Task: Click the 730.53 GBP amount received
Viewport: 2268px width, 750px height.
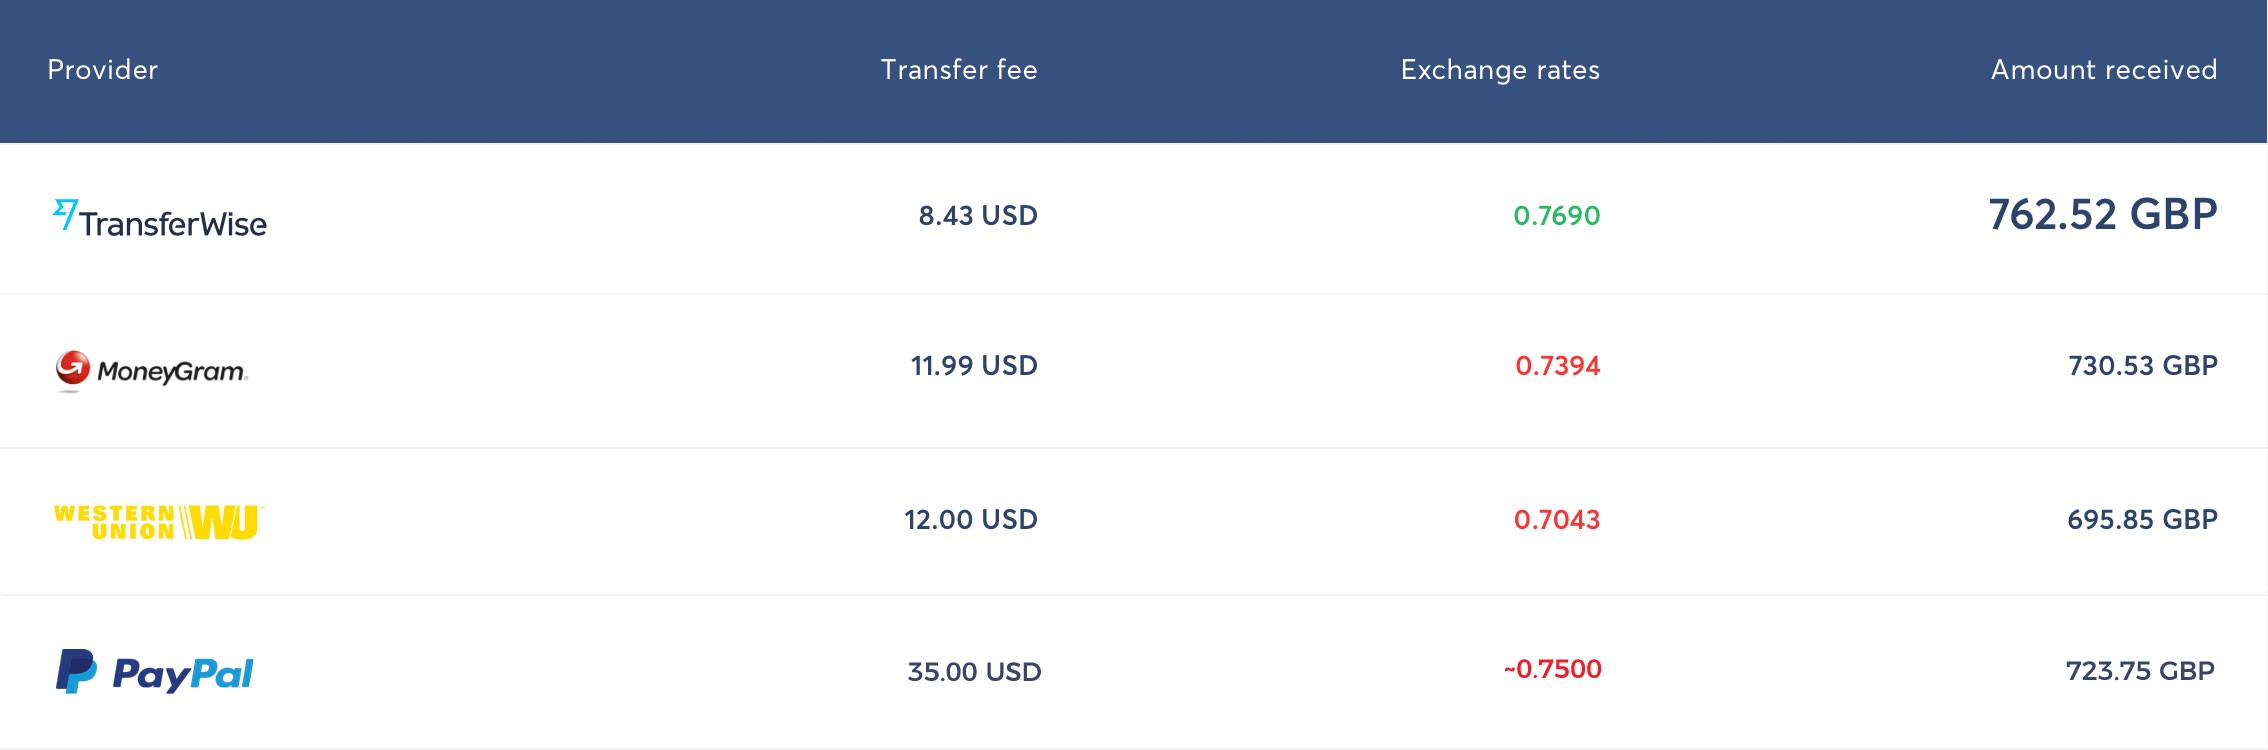Action: (2142, 366)
